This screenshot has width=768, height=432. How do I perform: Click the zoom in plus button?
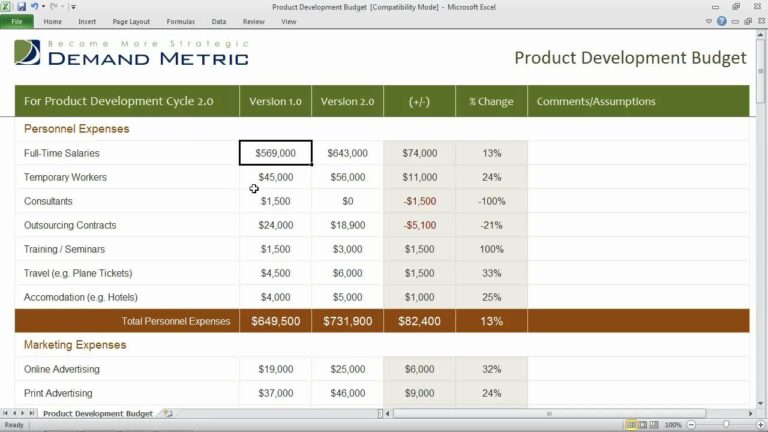[759, 425]
